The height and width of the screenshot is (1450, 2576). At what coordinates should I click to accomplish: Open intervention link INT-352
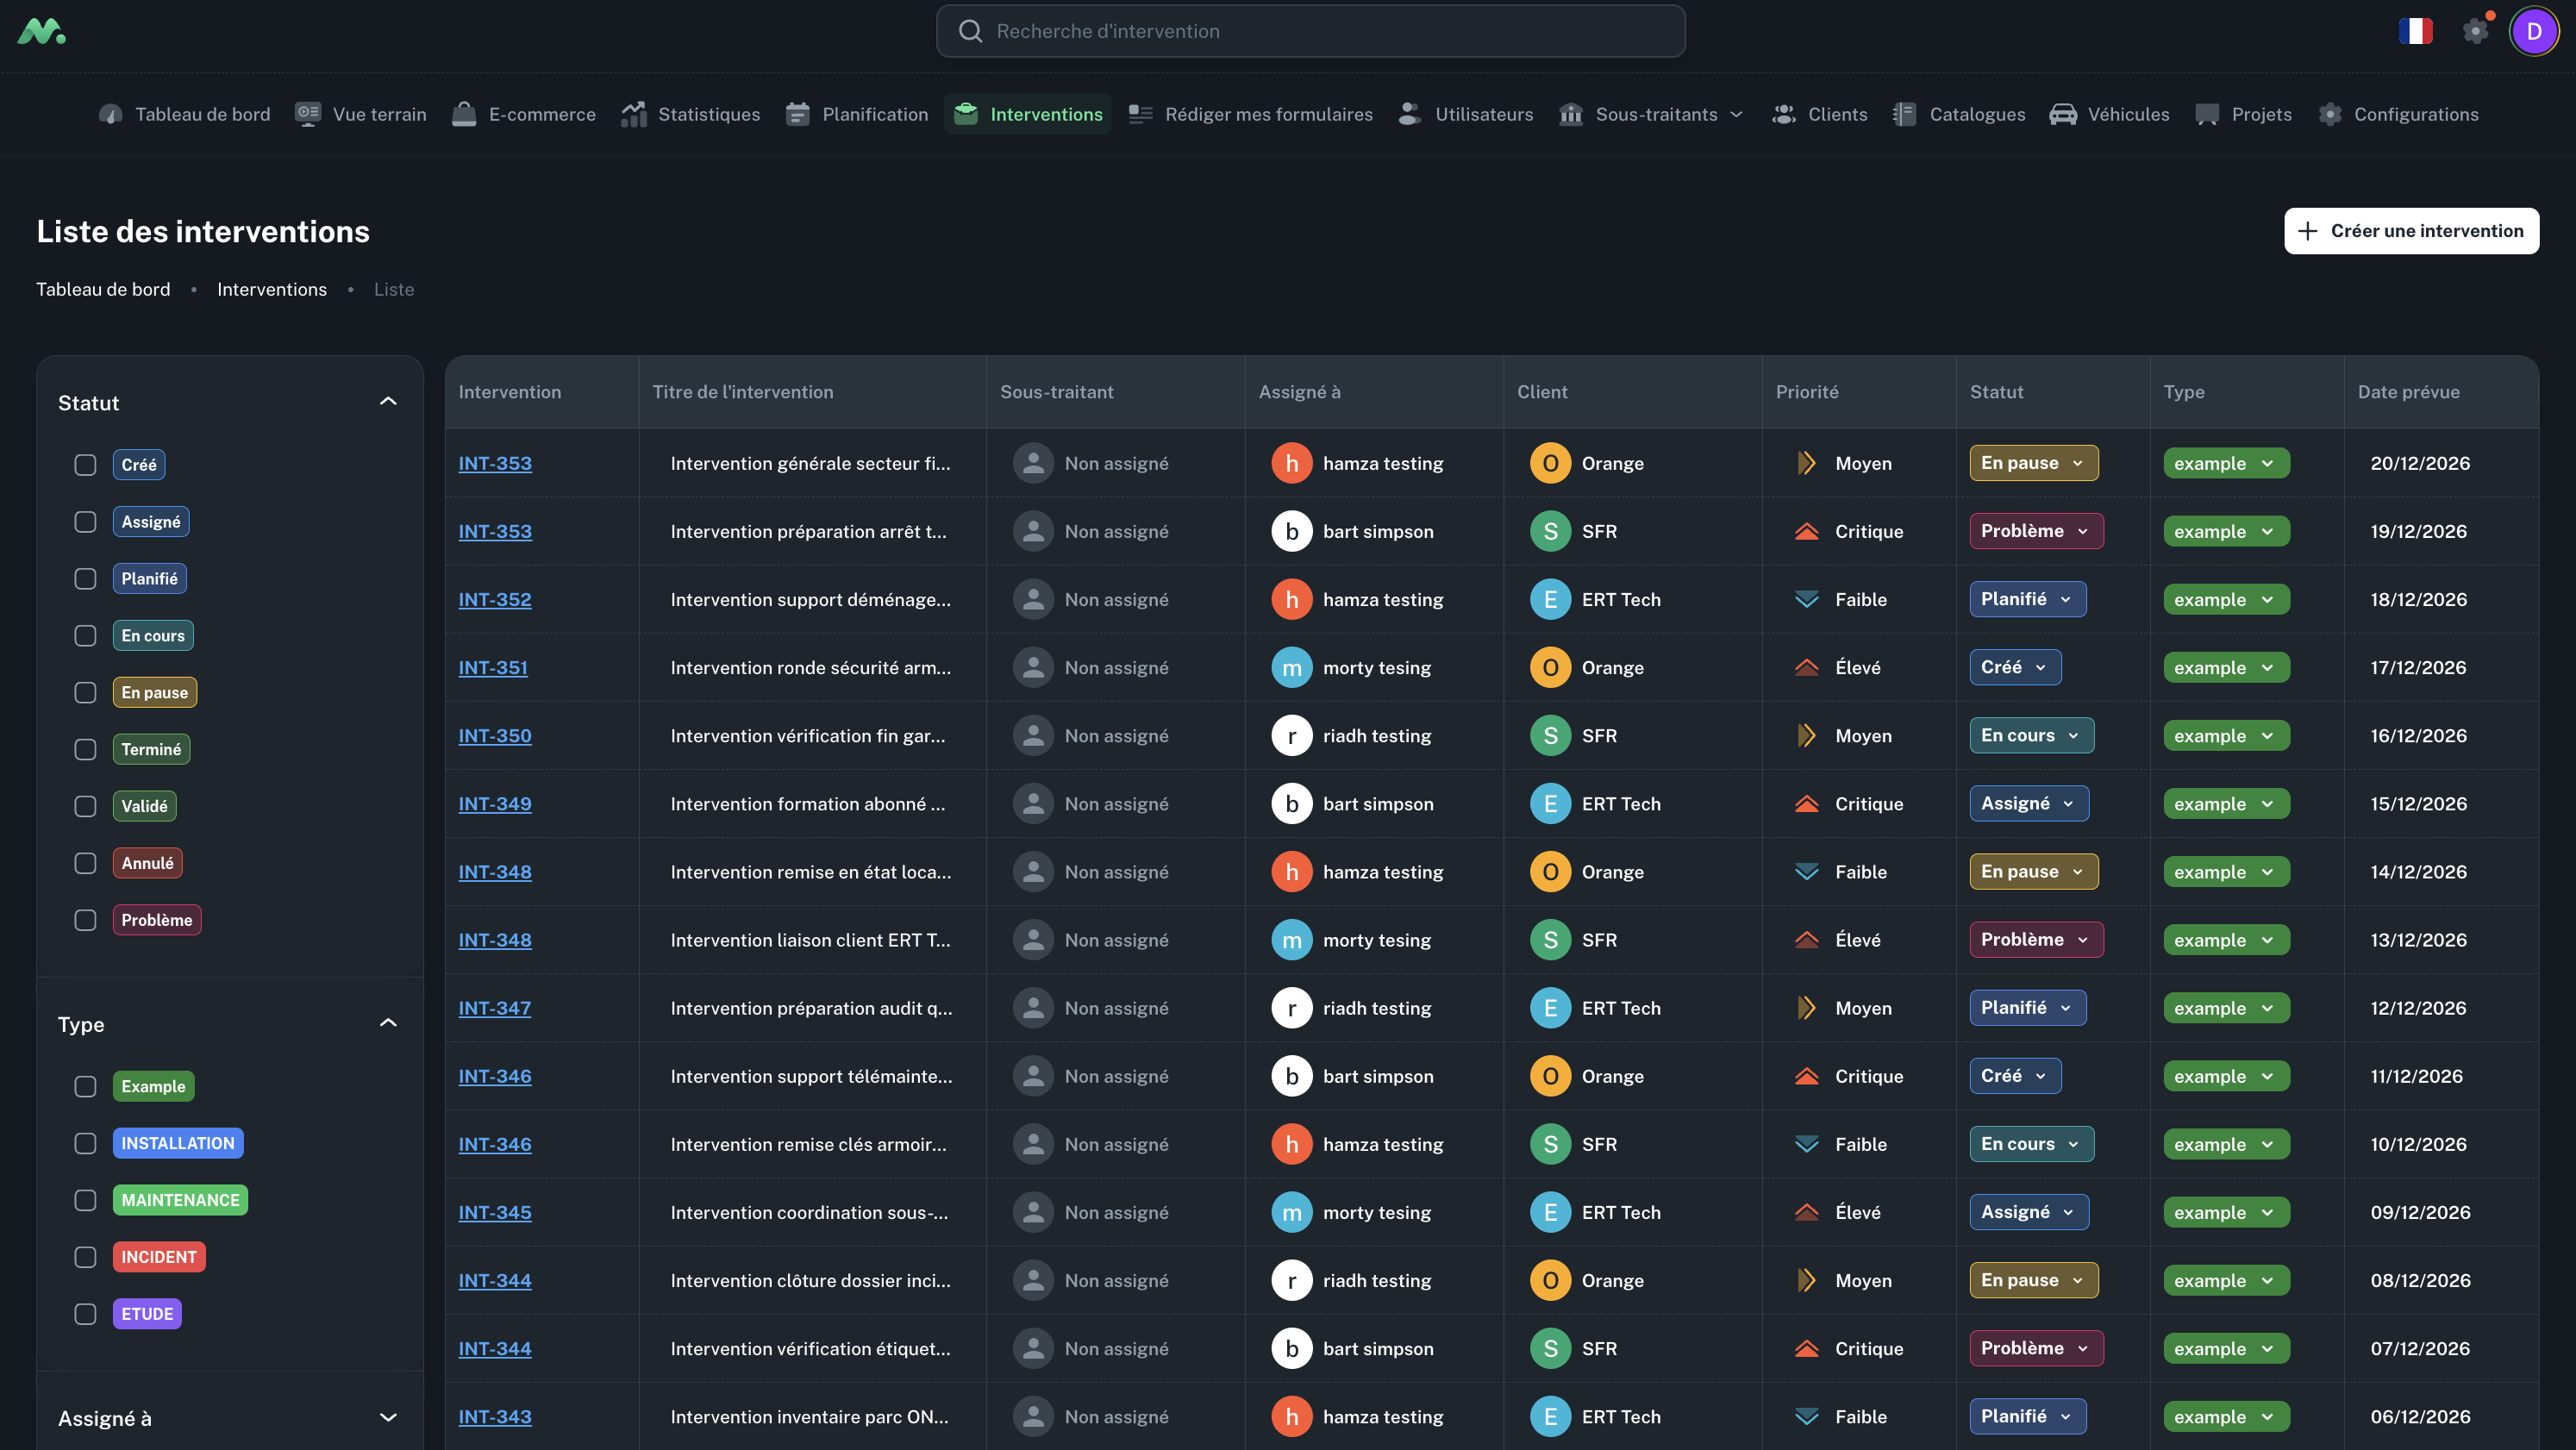495,599
